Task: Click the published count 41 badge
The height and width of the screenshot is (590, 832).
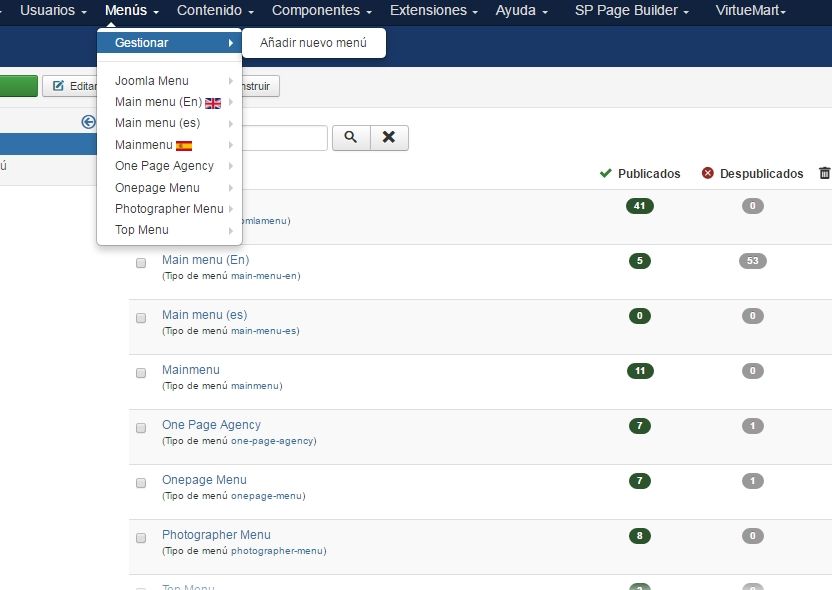Action: [639, 206]
